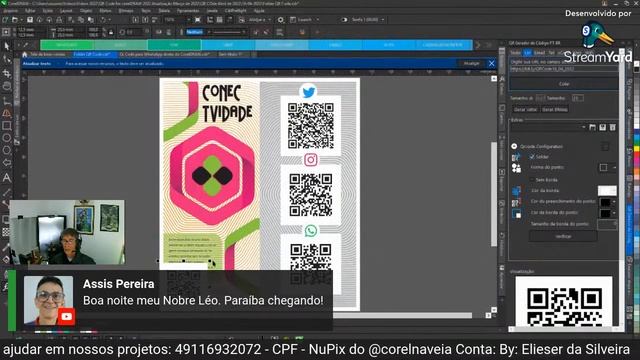
Task: Click the Save disk icon
Action: pos(30,20)
